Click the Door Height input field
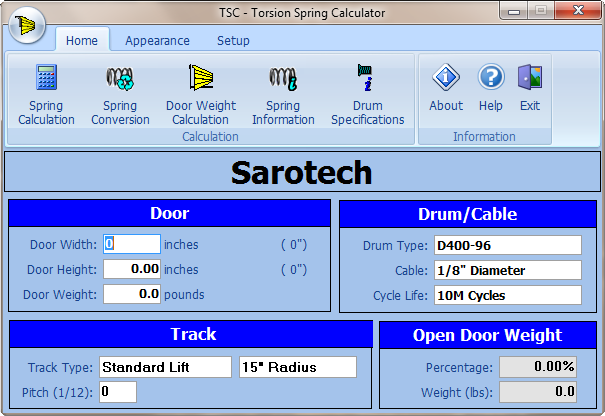 (x=132, y=269)
